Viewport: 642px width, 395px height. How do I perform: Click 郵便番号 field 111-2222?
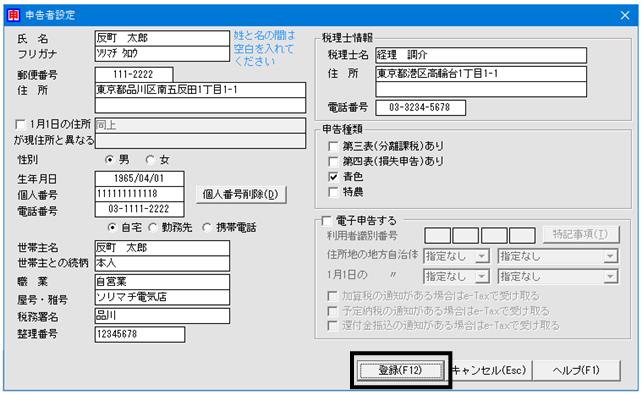[x=134, y=74]
